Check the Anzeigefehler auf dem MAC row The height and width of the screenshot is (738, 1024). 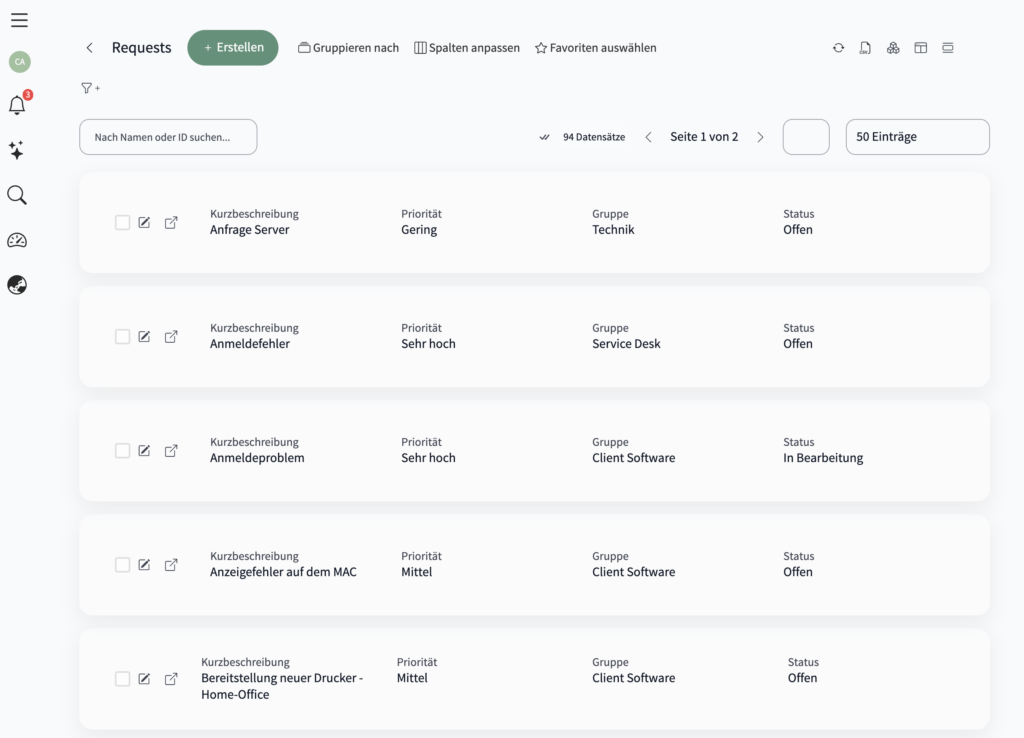(x=122, y=565)
